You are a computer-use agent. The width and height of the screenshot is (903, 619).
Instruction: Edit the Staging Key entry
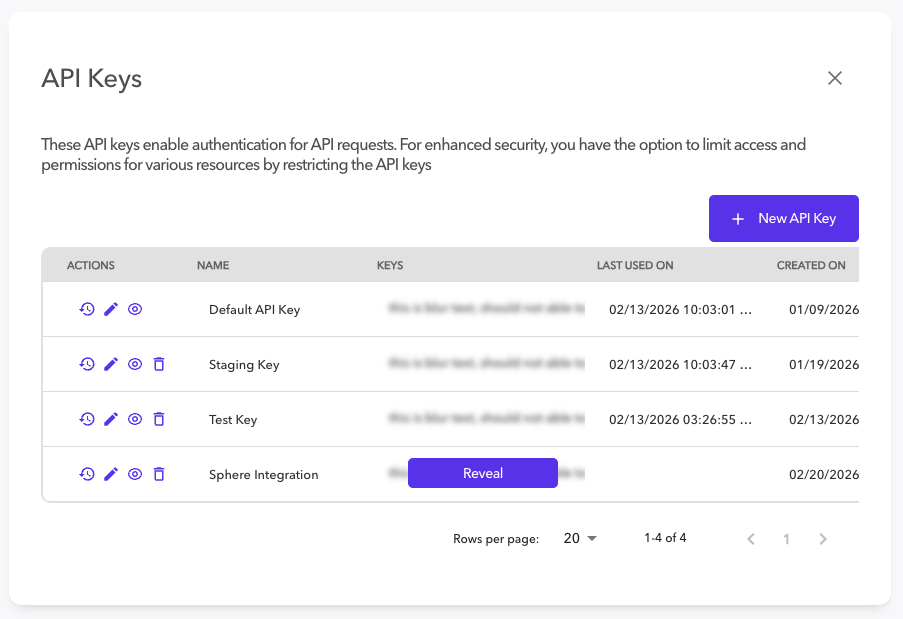[x=111, y=365]
